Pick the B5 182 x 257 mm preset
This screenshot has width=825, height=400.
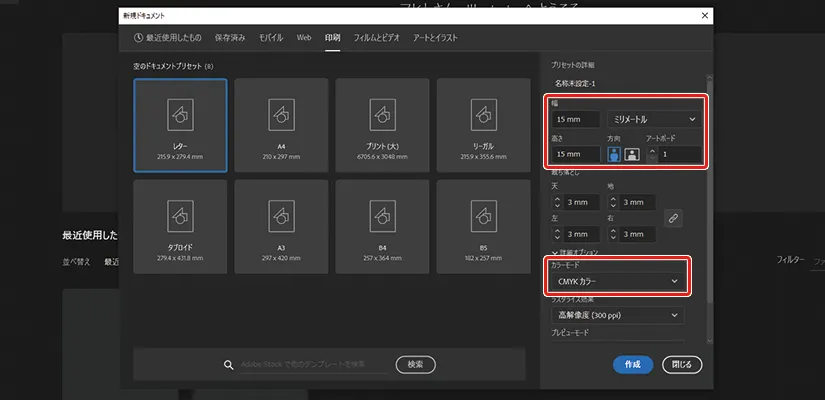pos(484,227)
